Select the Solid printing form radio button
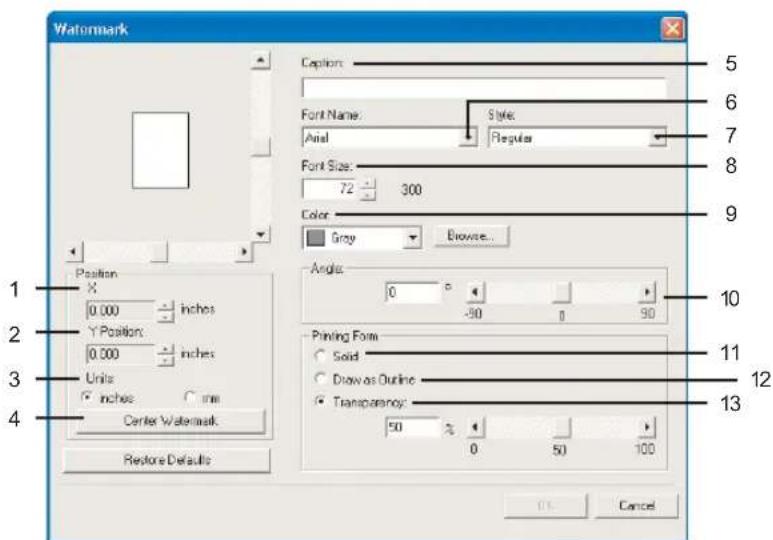 coord(320,355)
